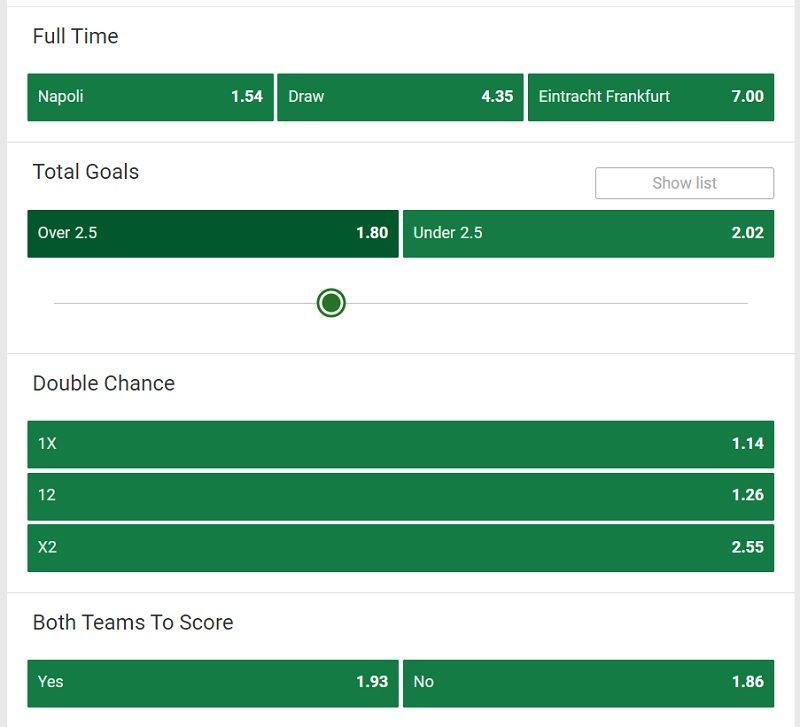This screenshot has width=800, height=727.
Task: Click the Show list button
Action: [x=684, y=183]
